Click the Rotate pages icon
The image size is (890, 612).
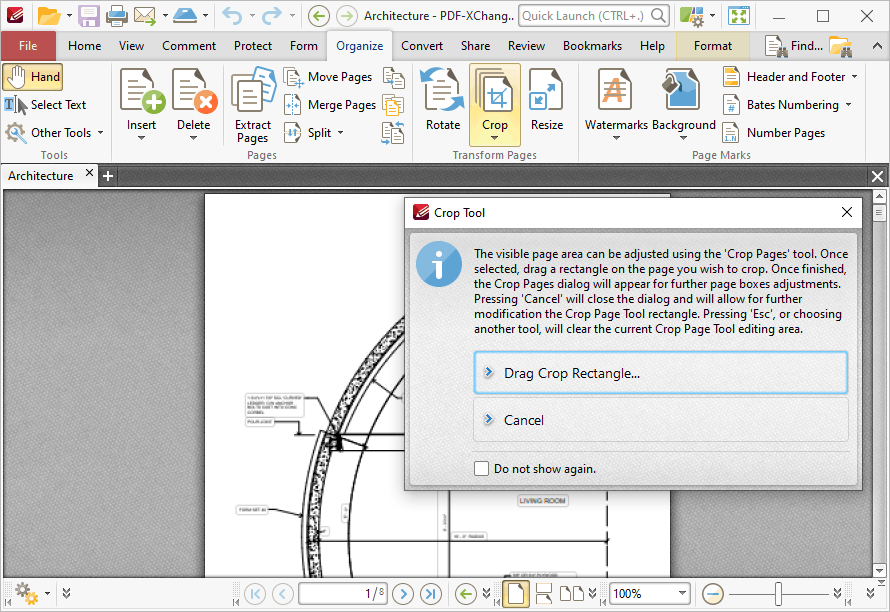click(x=443, y=91)
